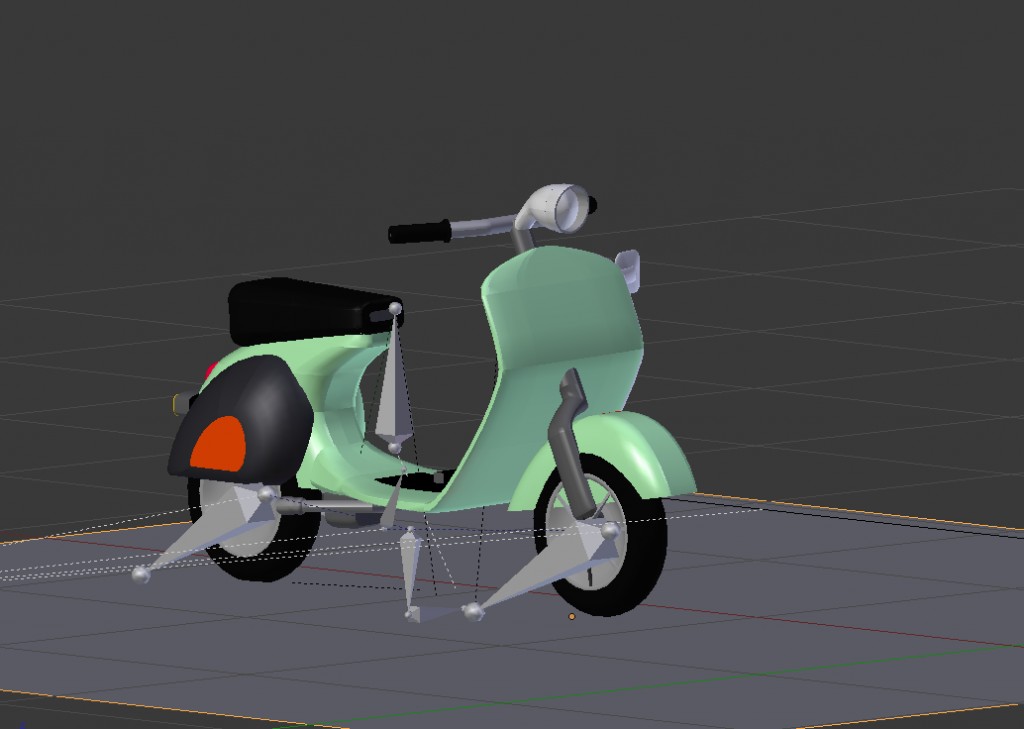Select the yellow taillight at the rear
This screenshot has height=729, width=1024.
[x=178, y=404]
